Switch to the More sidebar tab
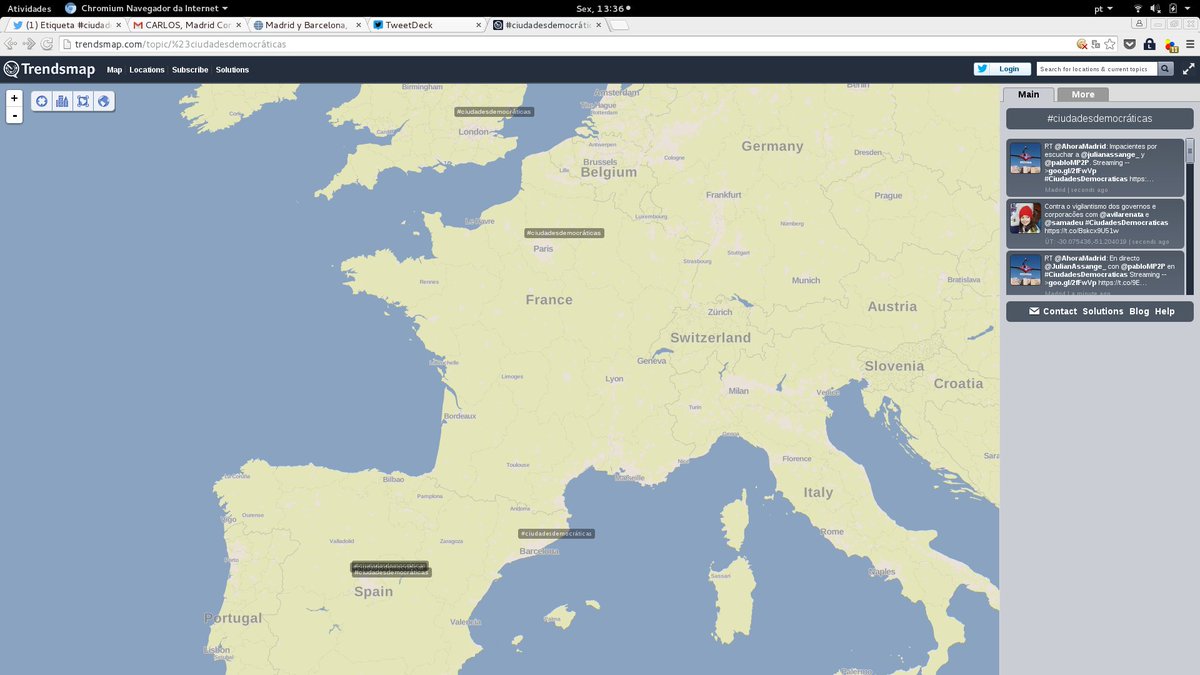Image resolution: width=1200 pixels, height=675 pixels. 1083,94
